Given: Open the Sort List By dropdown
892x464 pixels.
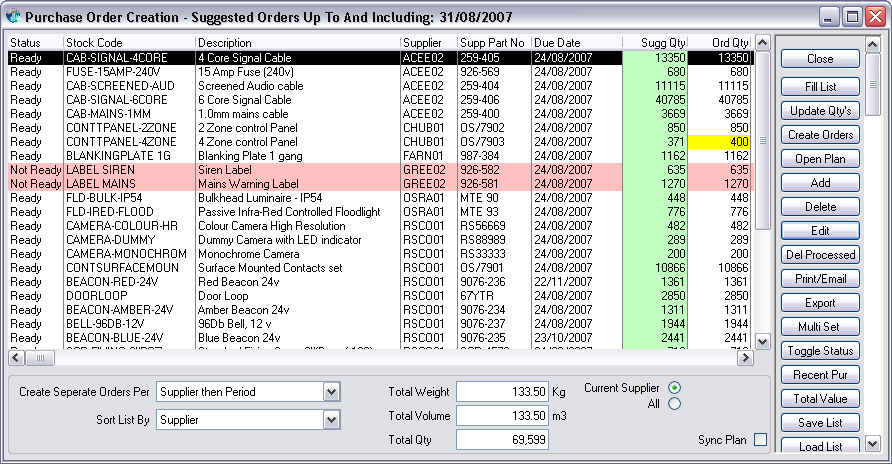Looking at the screenshot, I should click(x=331, y=420).
